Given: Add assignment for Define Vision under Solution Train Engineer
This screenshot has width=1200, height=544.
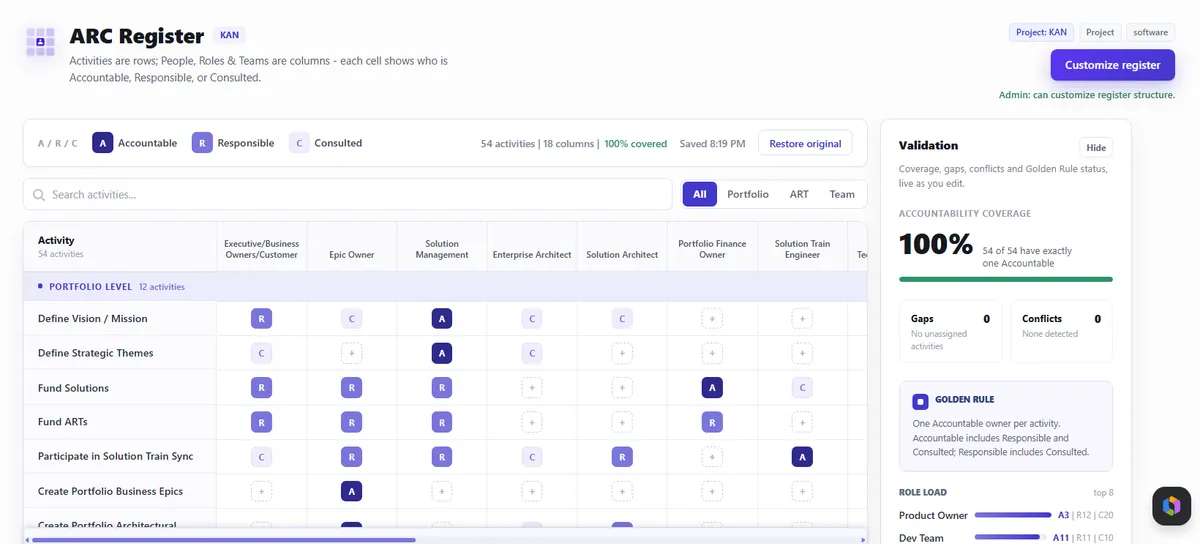Looking at the screenshot, I should click(x=802, y=319).
